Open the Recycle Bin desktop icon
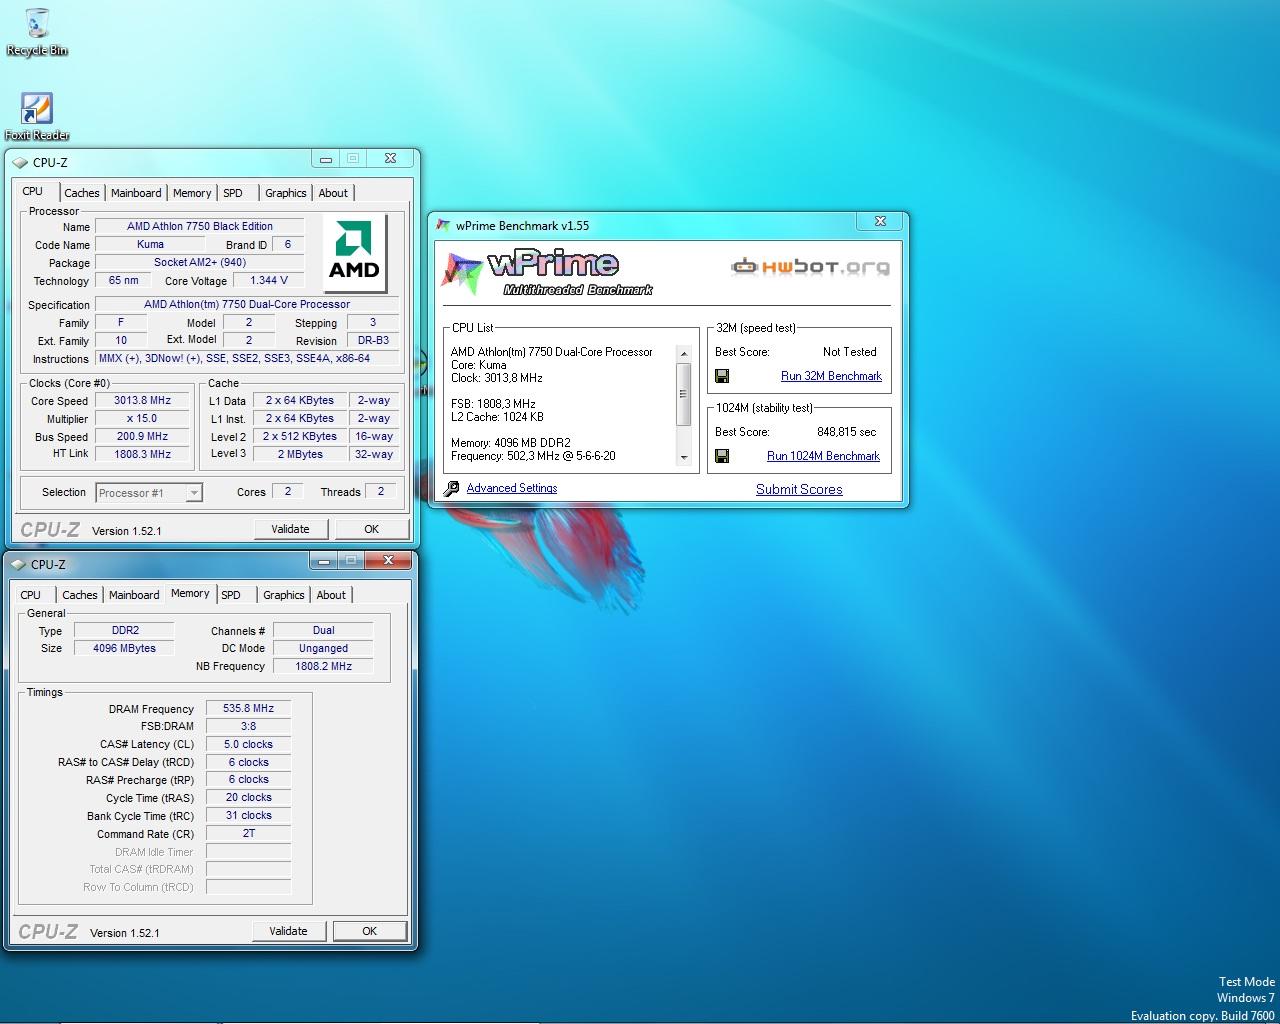The height and width of the screenshot is (1024, 1280). (x=37, y=32)
